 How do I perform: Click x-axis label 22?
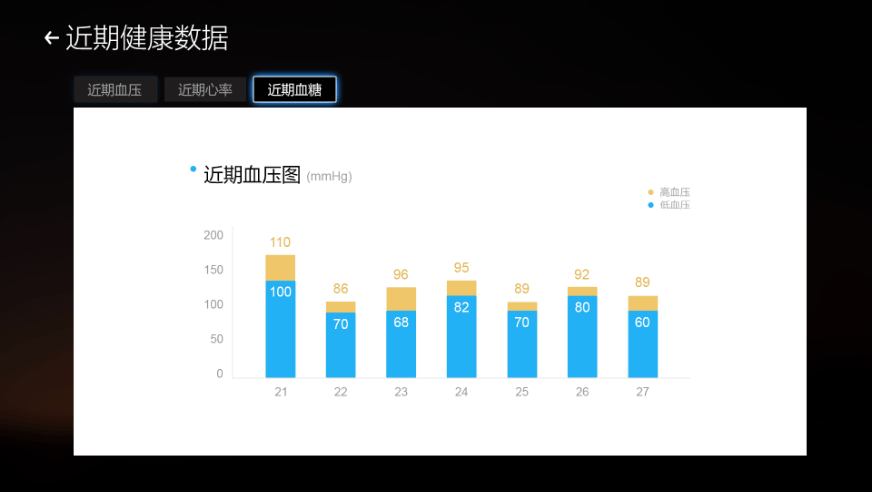[x=341, y=392]
